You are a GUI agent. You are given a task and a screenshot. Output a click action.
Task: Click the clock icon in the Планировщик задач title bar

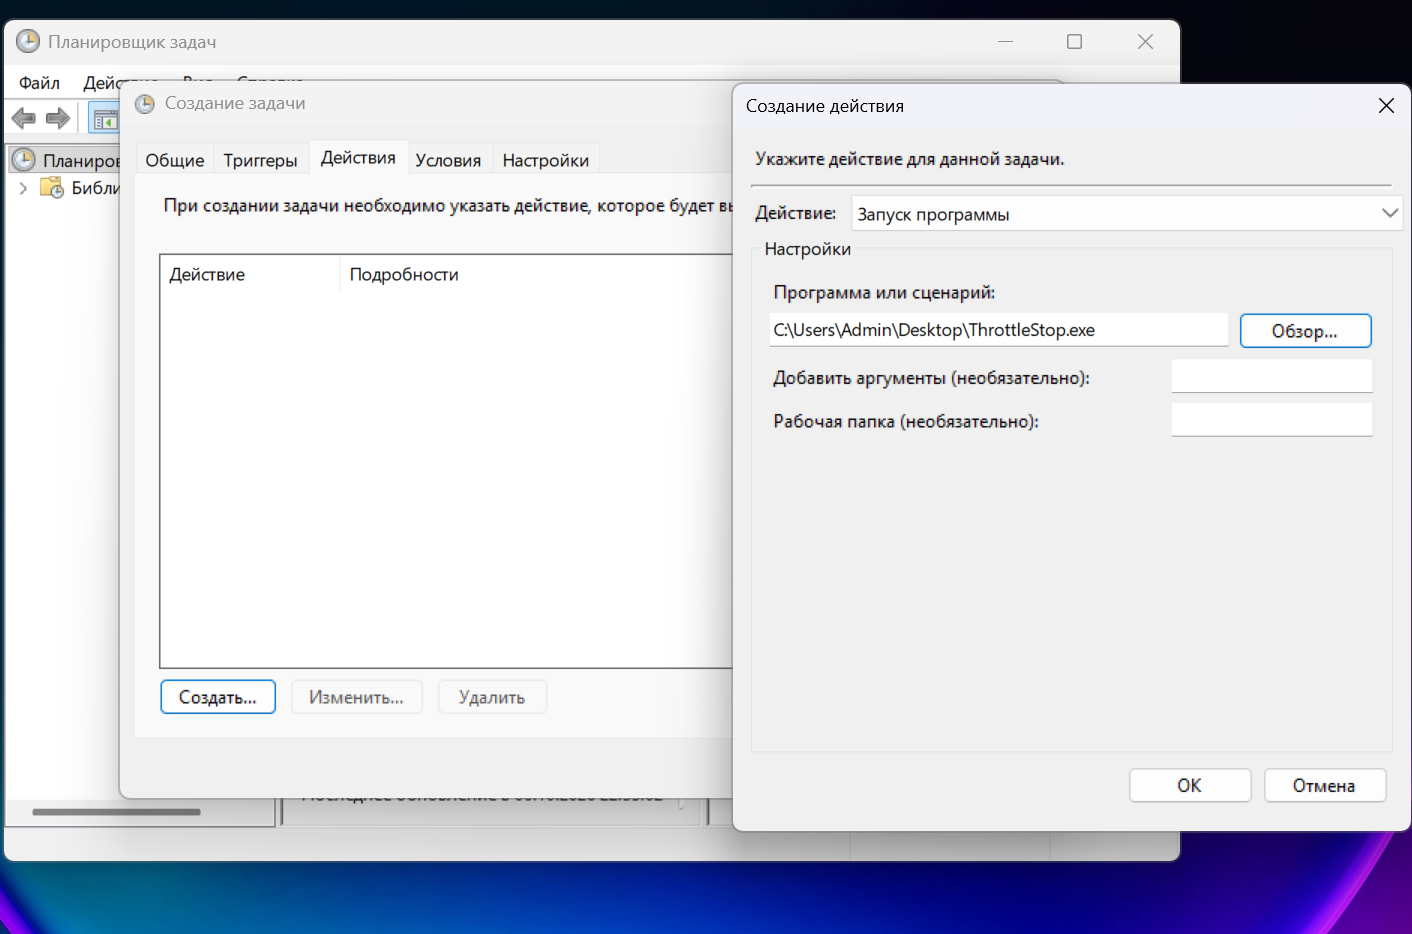click(28, 41)
